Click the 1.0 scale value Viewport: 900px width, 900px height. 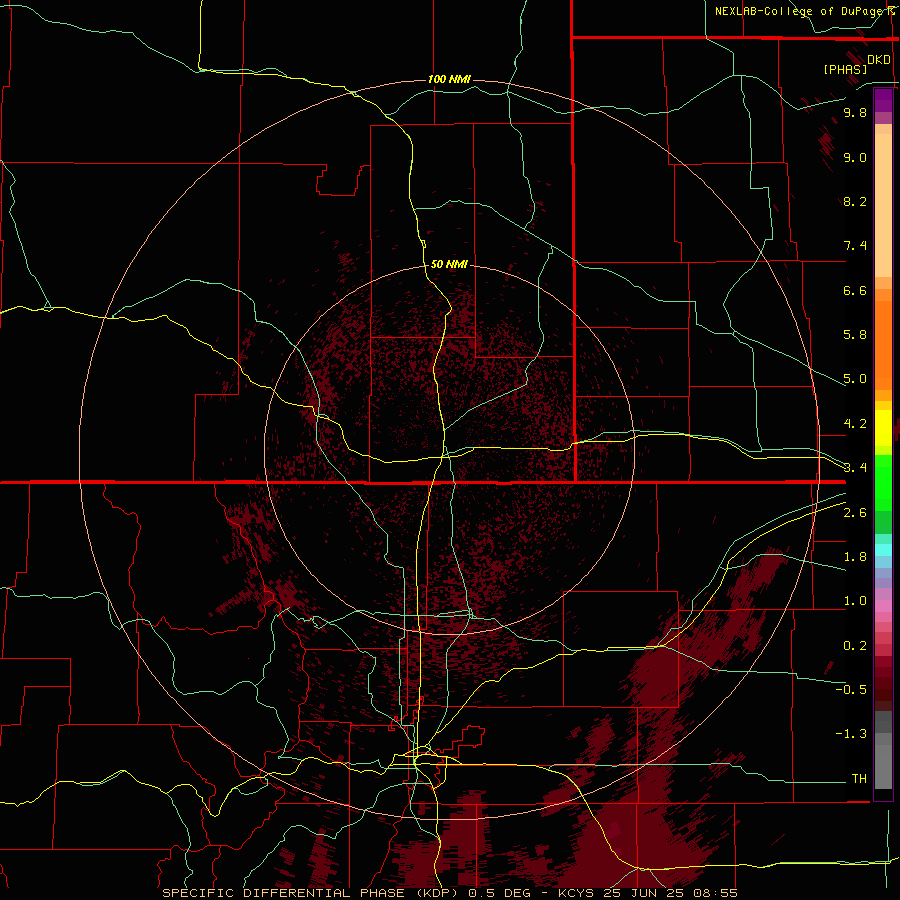coord(855,601)
